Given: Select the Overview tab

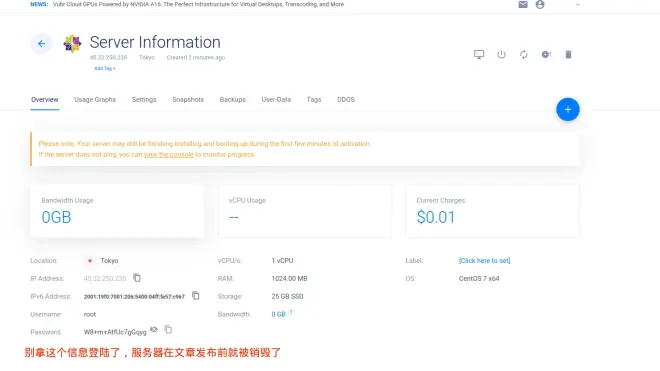Looking at the screenshot, I should coord(45,99).
